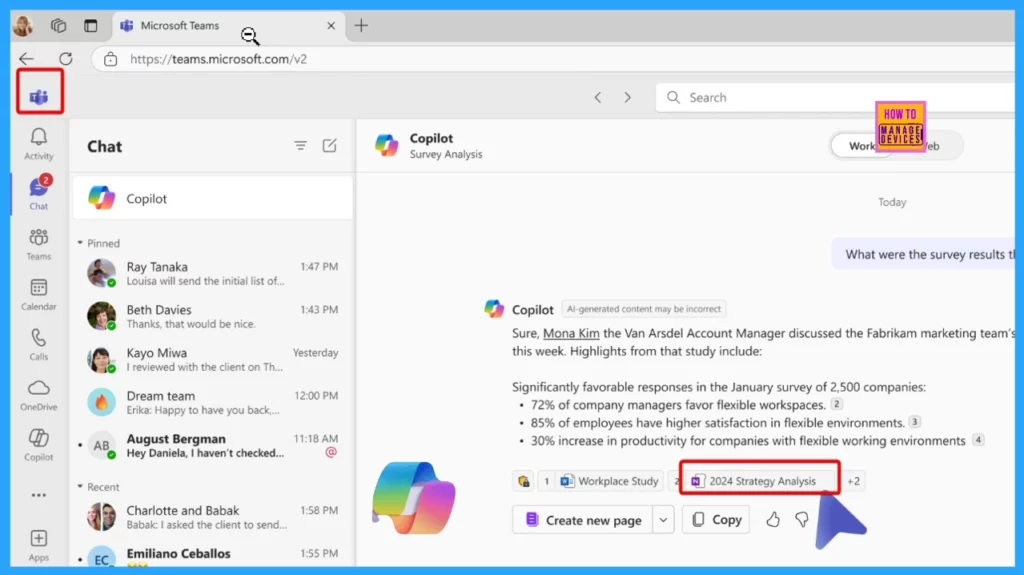Screen dimensions: 1024x575
Task: Open chat with Ray Tanaka
Action: 213,273
